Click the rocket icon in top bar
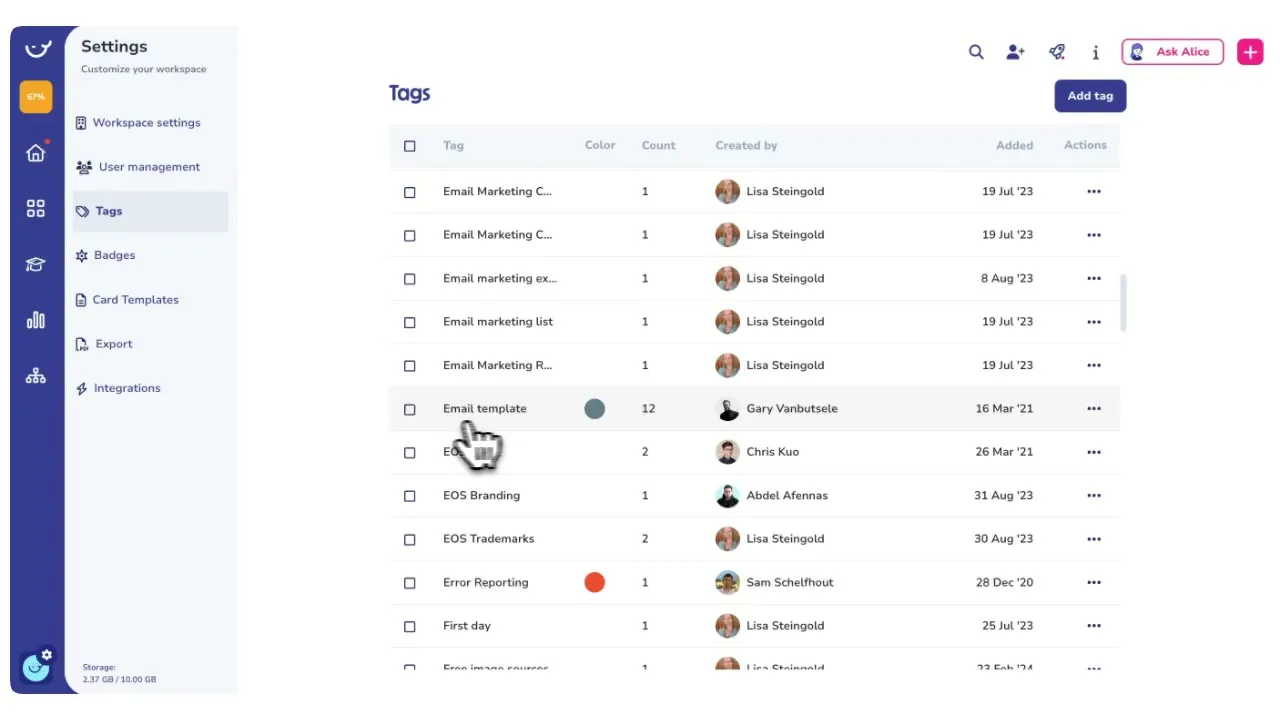This screenshot has height=720, width=1280. coord(1057,52)
